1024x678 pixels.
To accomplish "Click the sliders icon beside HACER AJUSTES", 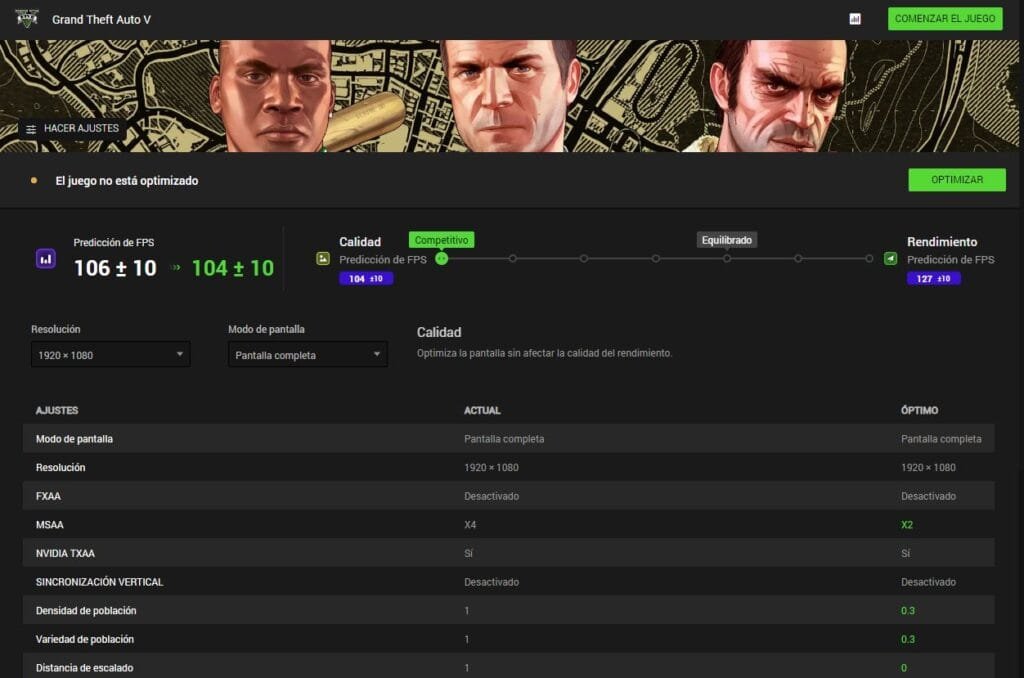I will click(31, 129).
